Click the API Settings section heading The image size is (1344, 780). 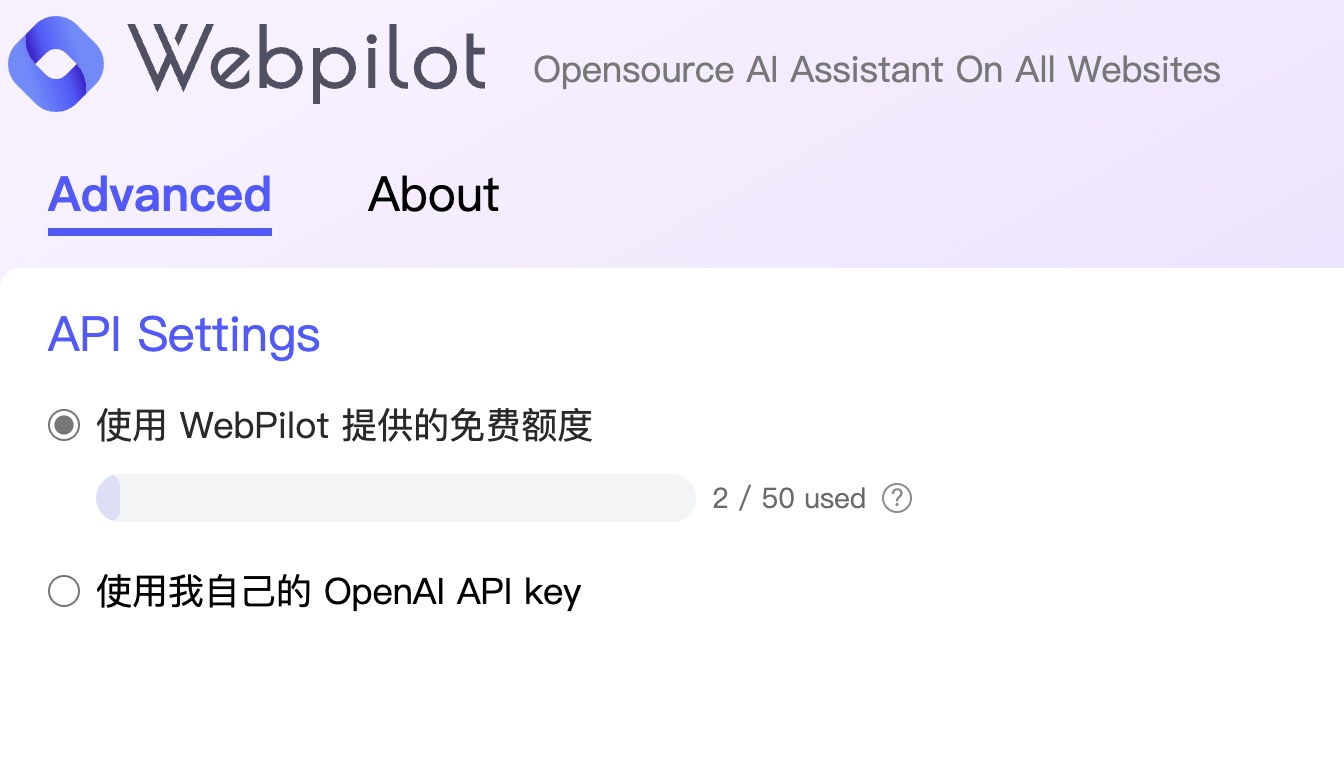[x=184, y=334]
